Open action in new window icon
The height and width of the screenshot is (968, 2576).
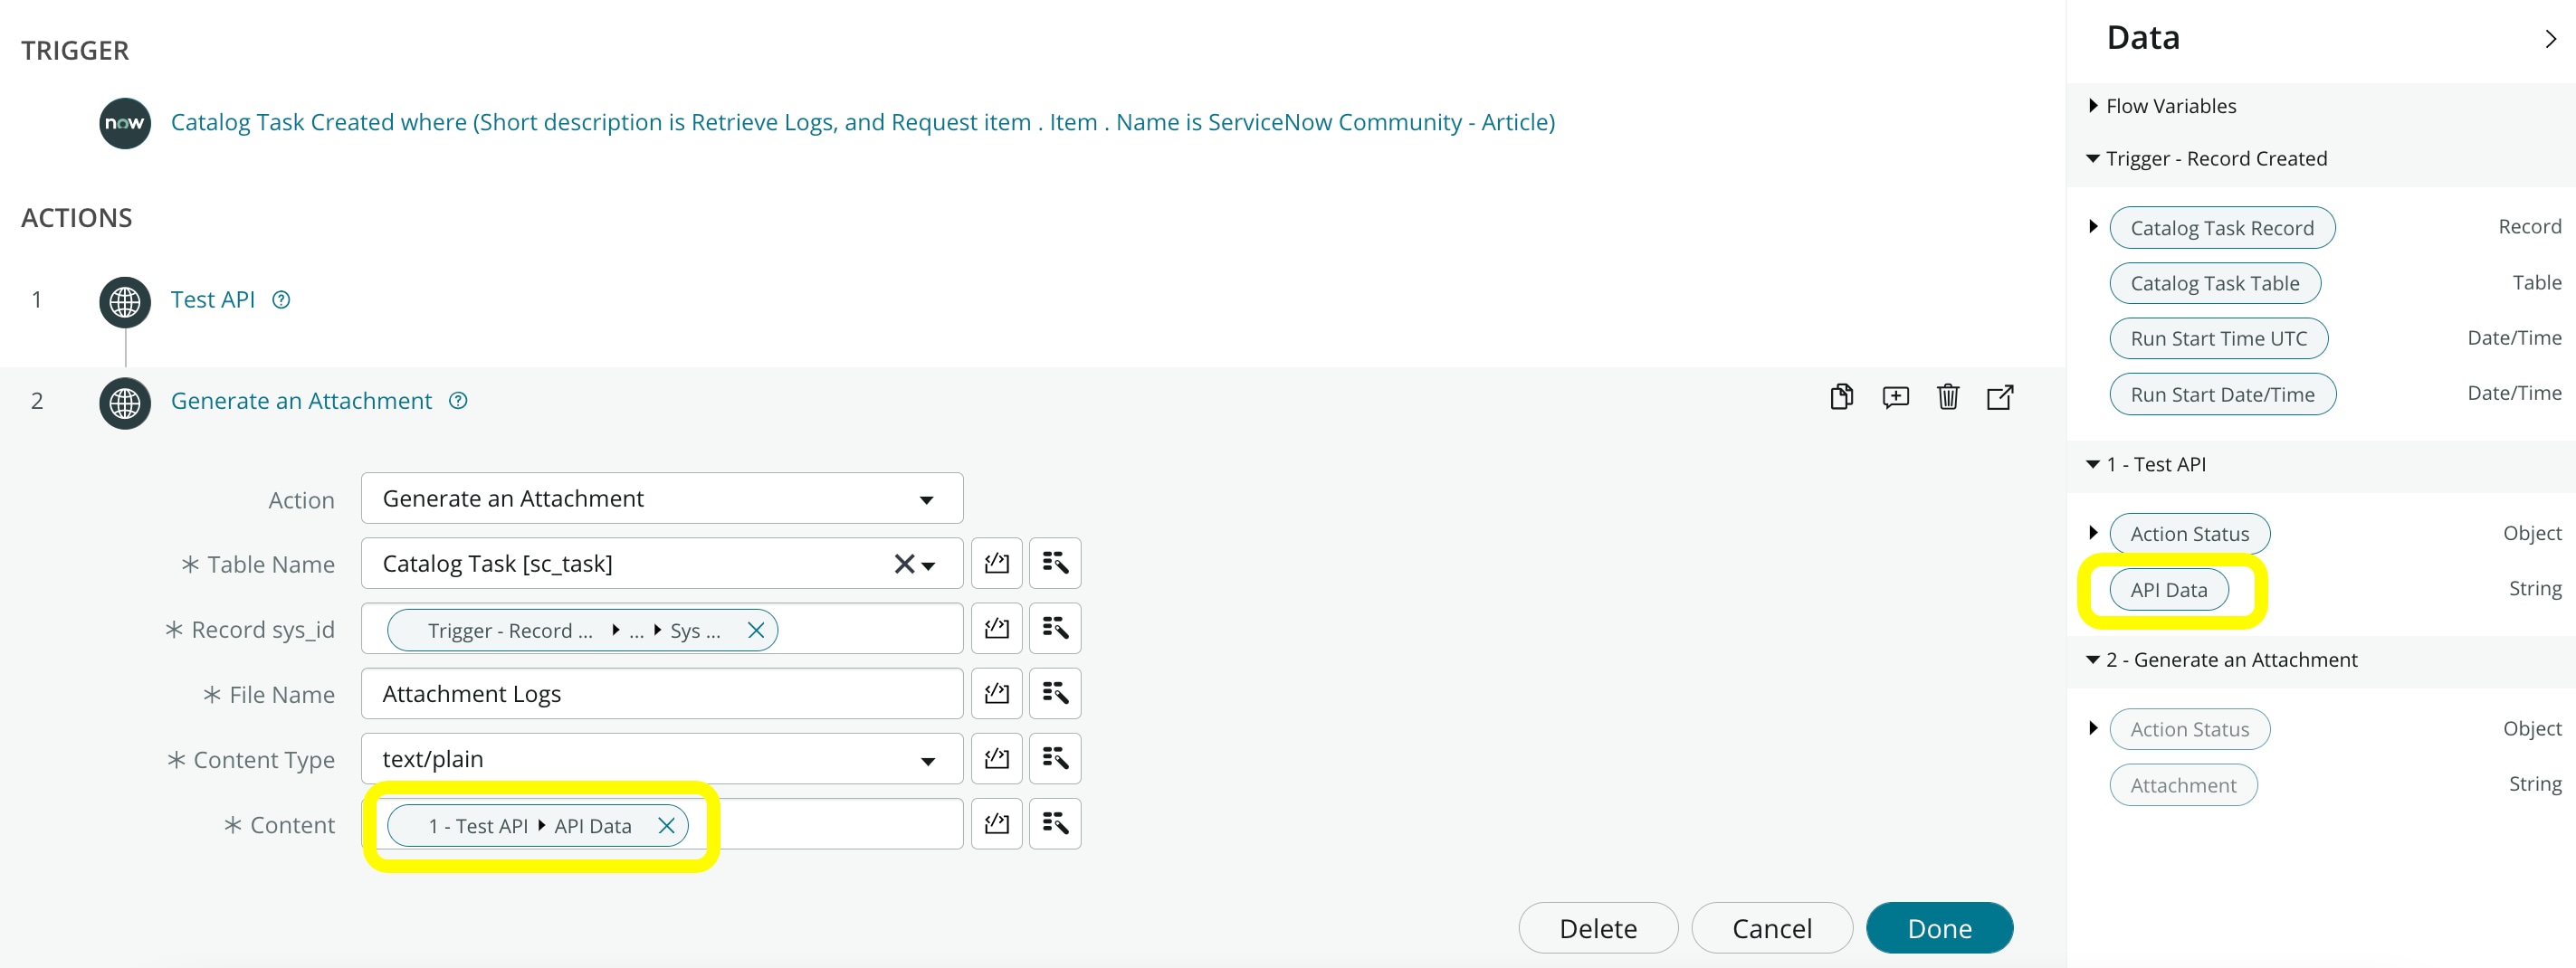point(2000,397)
